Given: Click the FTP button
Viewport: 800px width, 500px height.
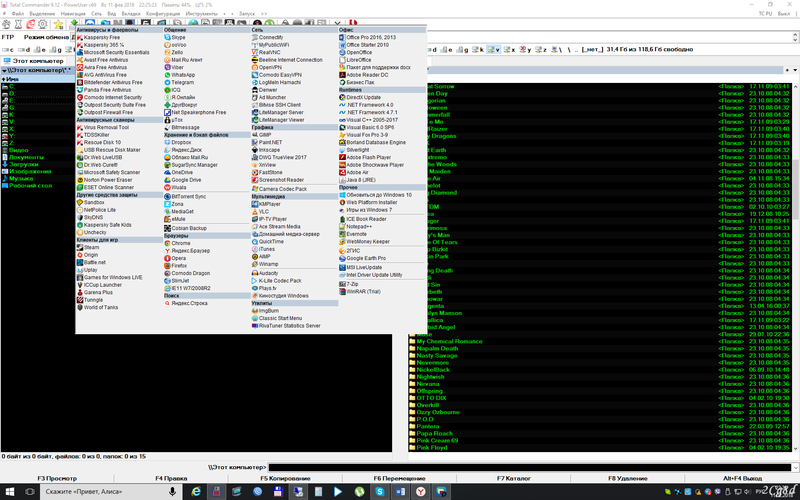Looking at the screenshot, I should tap(8, 37).
